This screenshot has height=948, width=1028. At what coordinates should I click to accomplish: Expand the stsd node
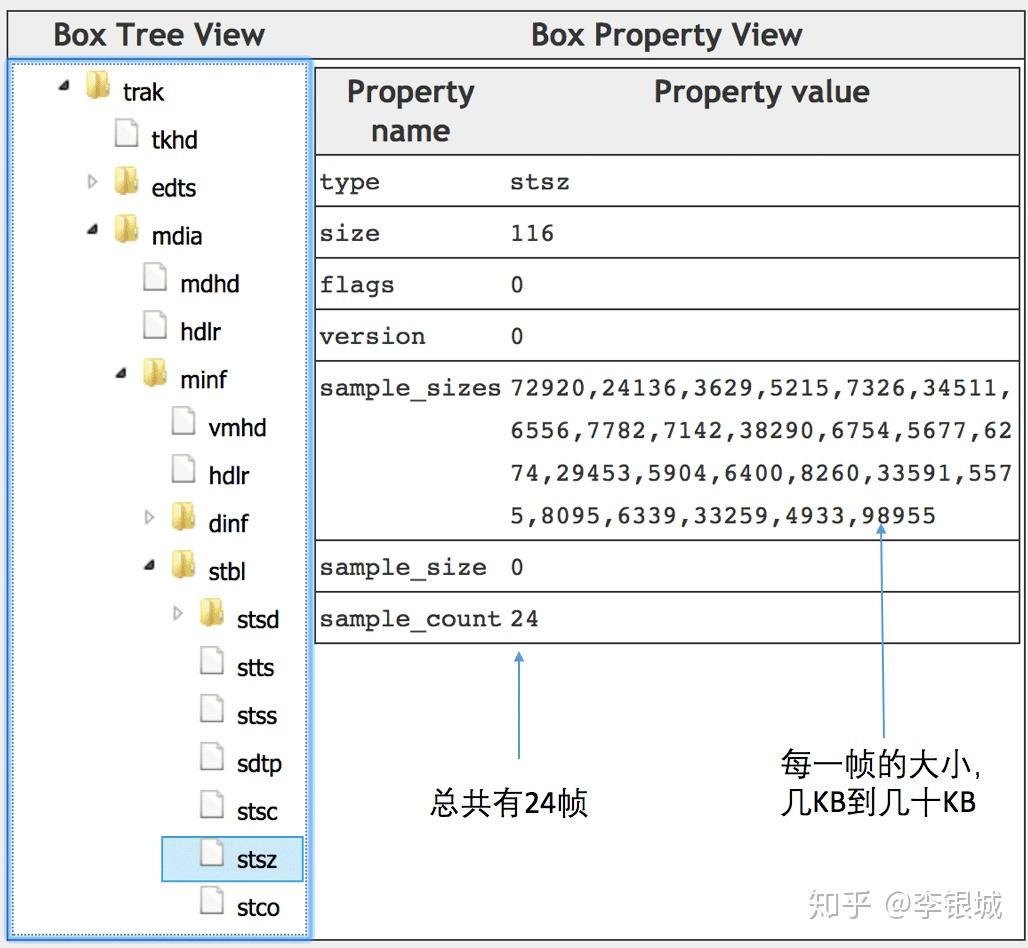click(179, 614)
